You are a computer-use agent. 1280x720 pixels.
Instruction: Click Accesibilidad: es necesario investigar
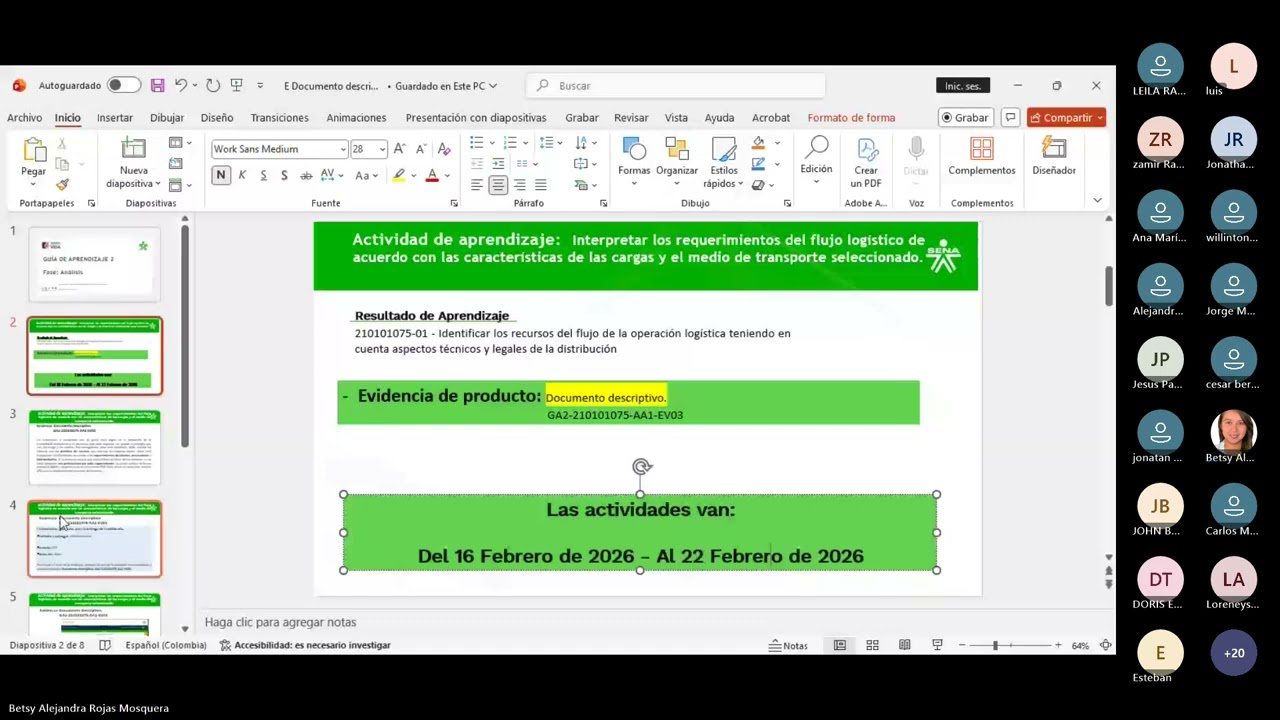(305, 646)
